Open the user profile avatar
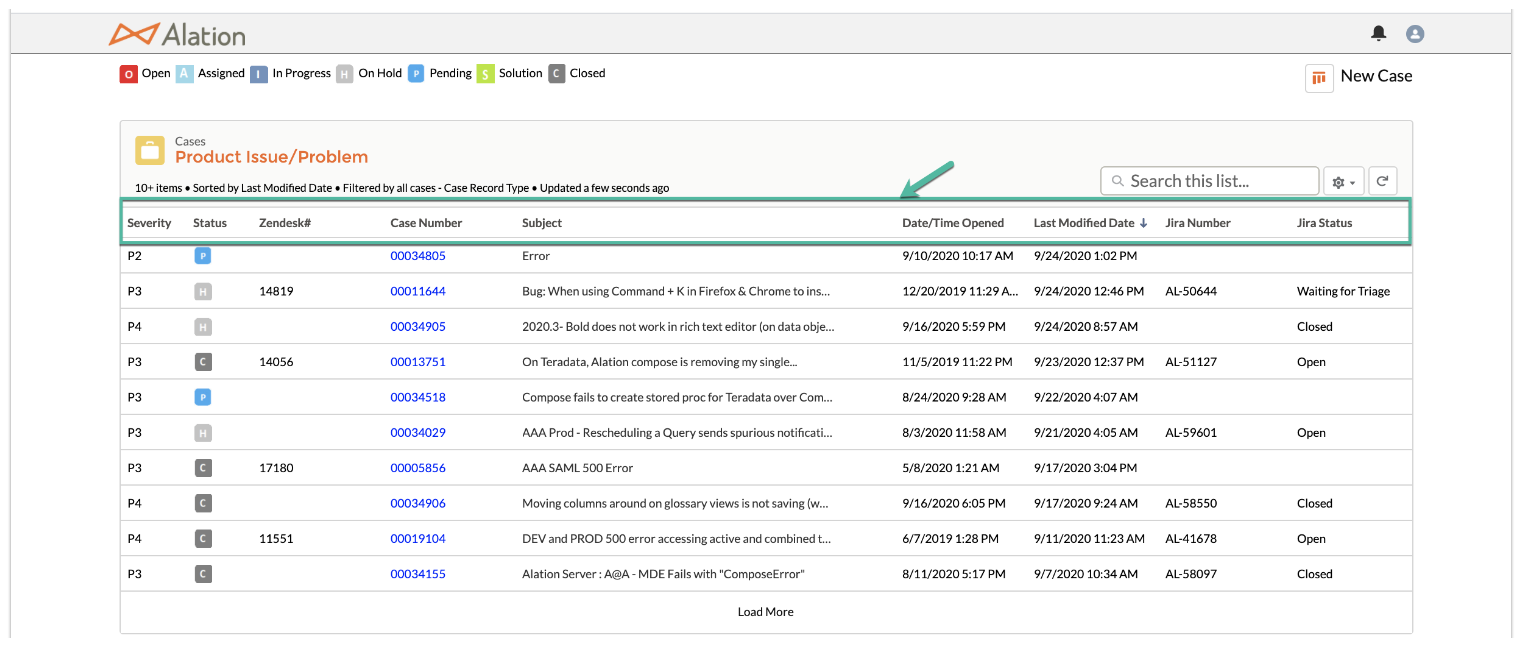Screen dimensions: 1524x658 pyautogui.click(x=1415, y=34)
